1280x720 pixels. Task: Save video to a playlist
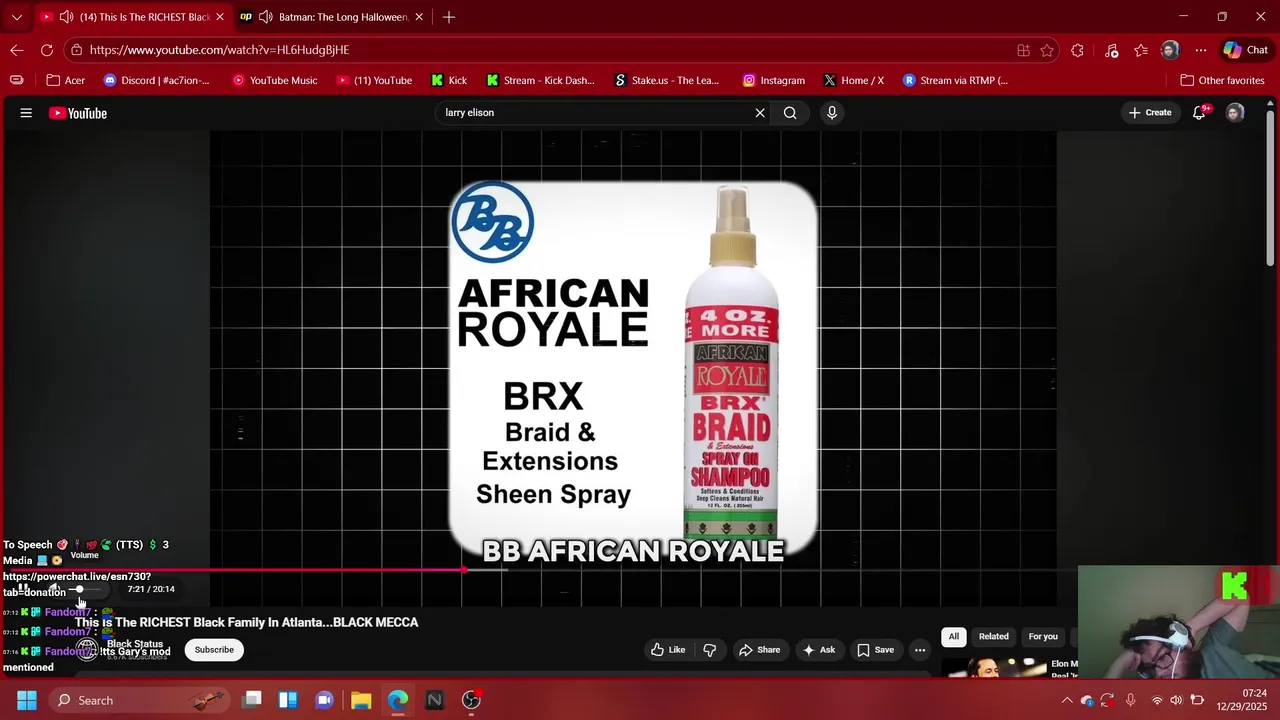[x=875, y=650]
